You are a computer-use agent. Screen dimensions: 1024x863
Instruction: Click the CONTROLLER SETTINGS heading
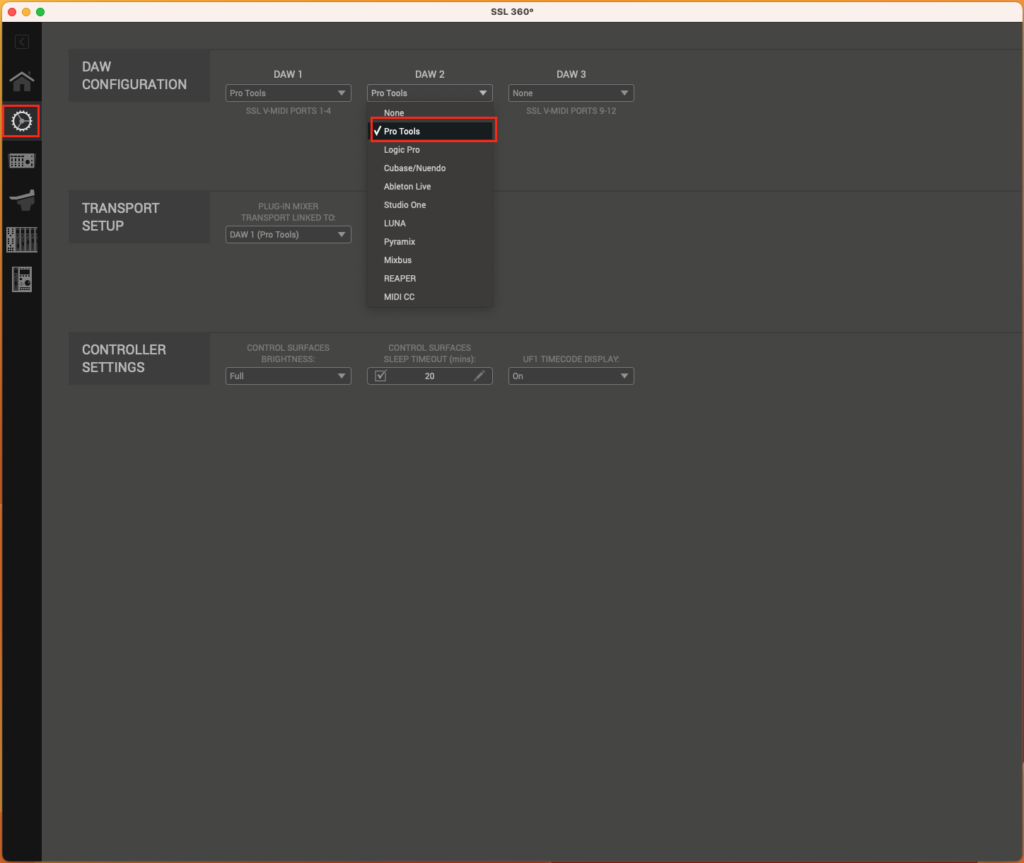[x=123, y=359]
